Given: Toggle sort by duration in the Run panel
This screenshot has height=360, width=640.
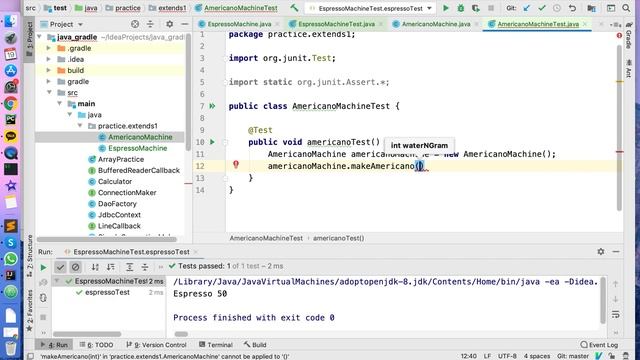Looking at the screenshot, I should coord(111,267).
